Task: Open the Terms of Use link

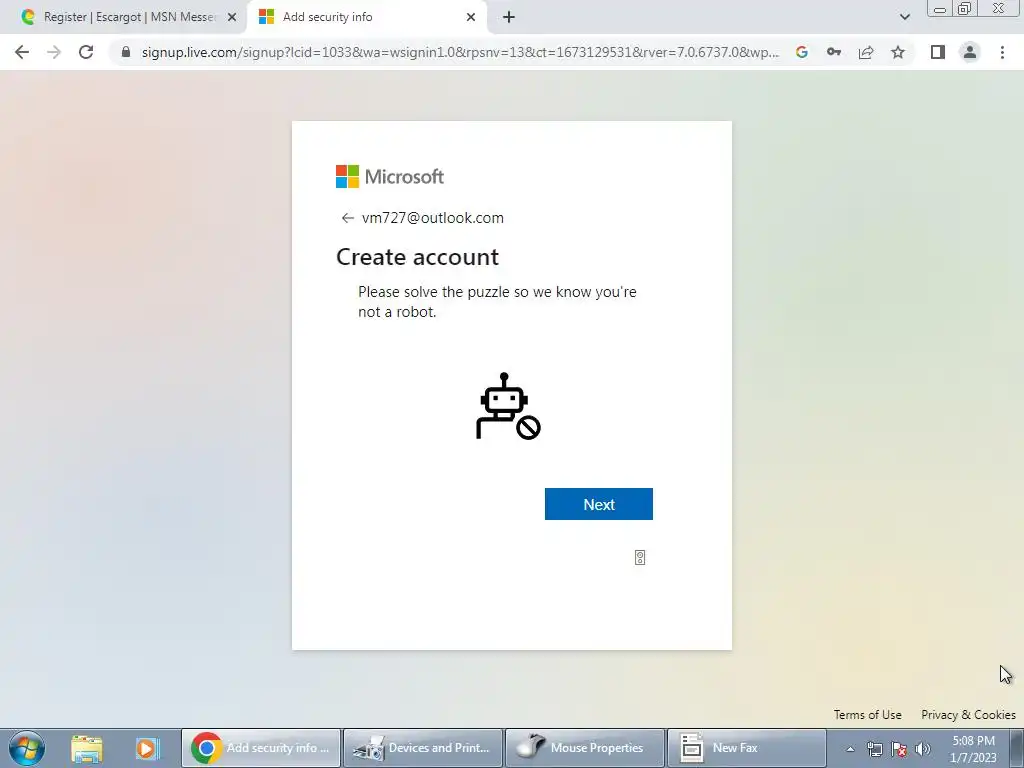Action: (867, 714)
